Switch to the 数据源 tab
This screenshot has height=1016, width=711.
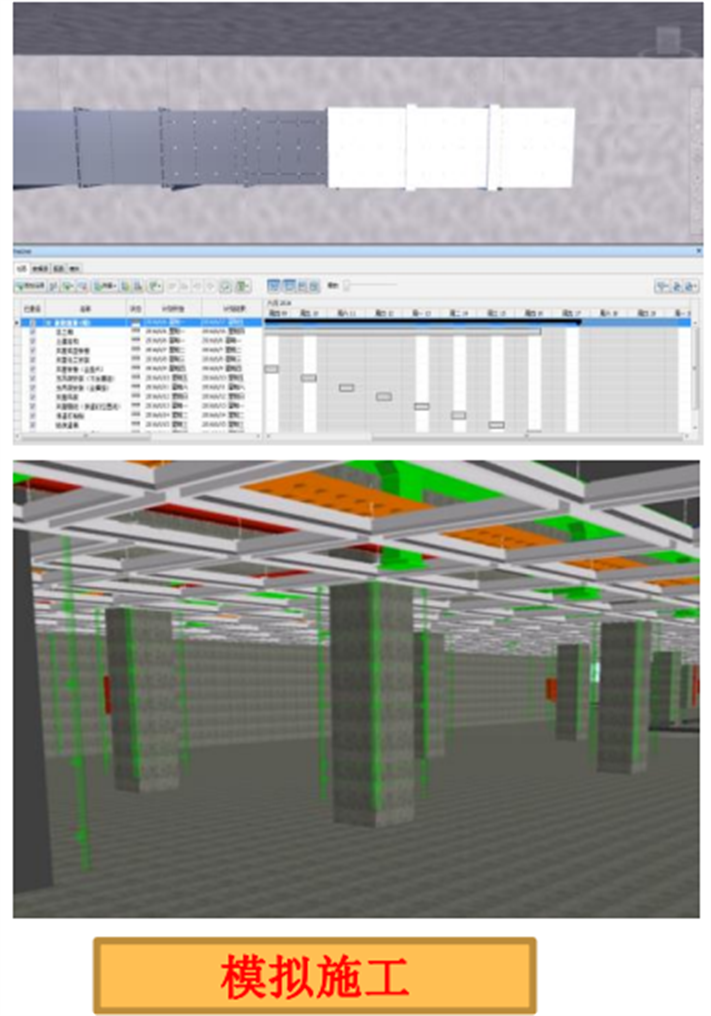pos(40,269)
